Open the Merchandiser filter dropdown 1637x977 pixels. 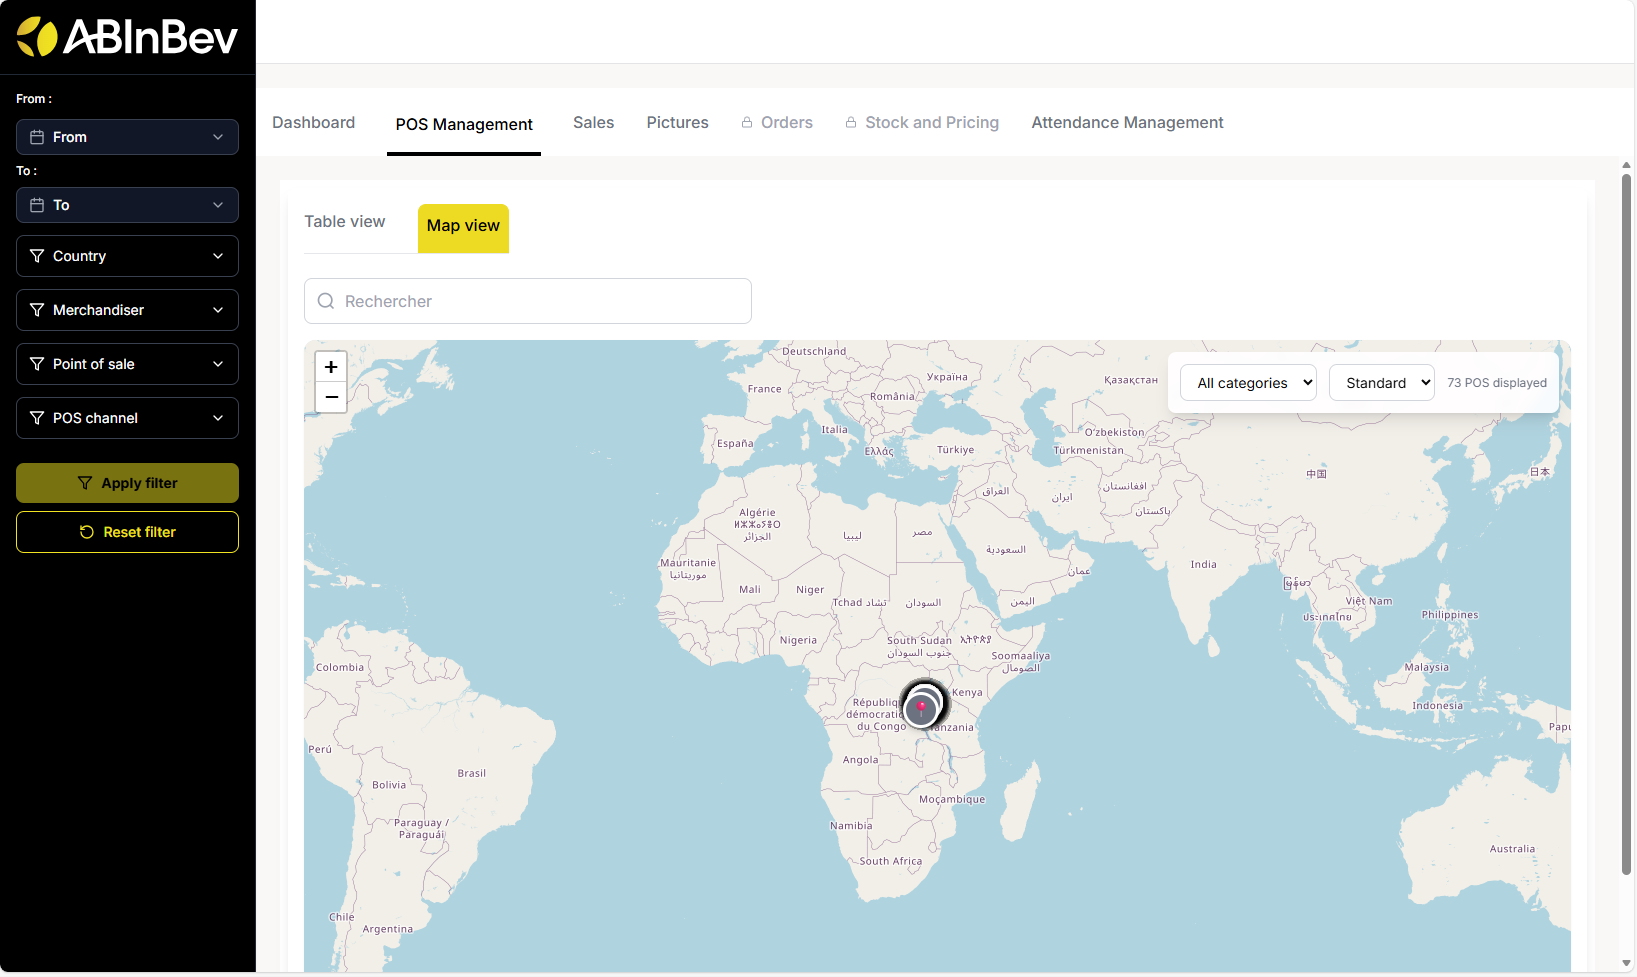(x=127, y=310)
